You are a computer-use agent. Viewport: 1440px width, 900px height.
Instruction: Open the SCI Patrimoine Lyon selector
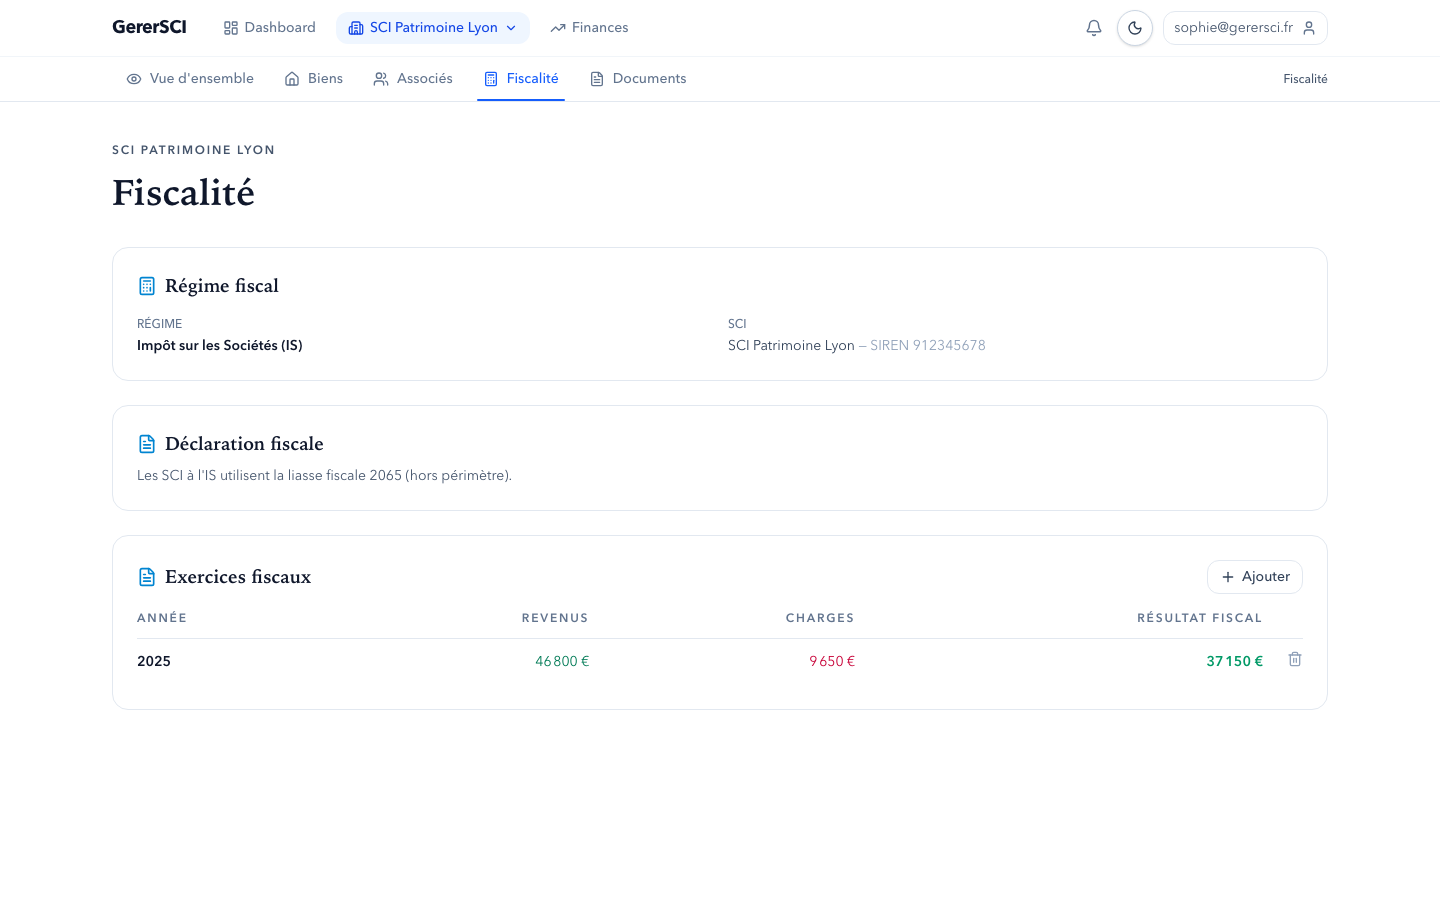click(x=432, y=28)
